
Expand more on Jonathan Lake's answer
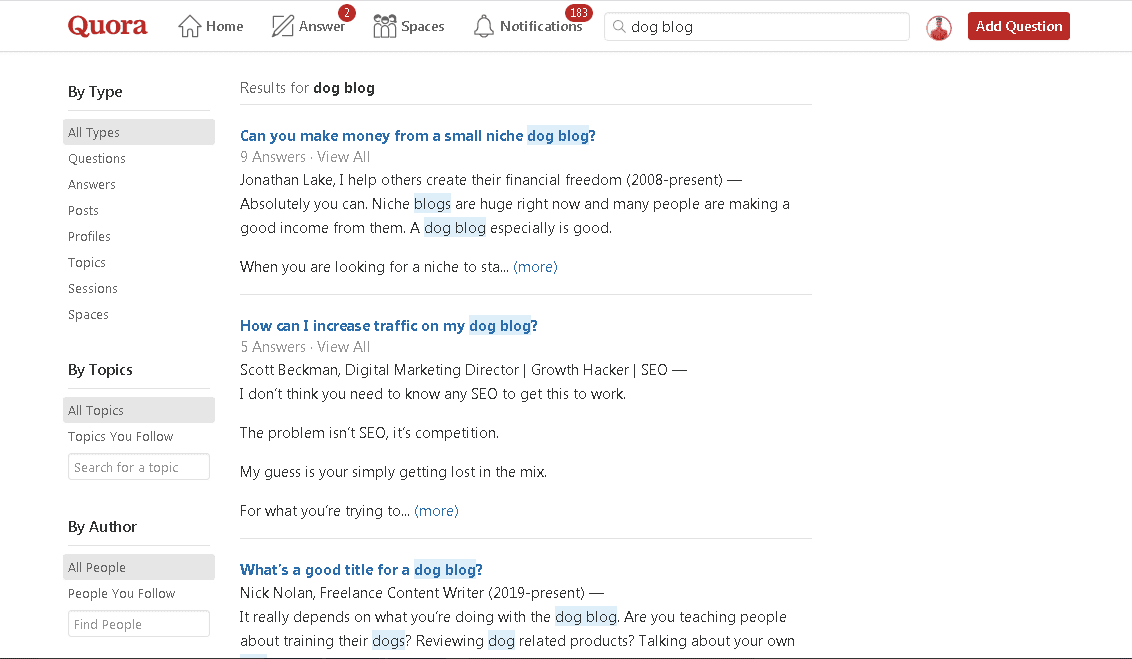coord(535,266)
